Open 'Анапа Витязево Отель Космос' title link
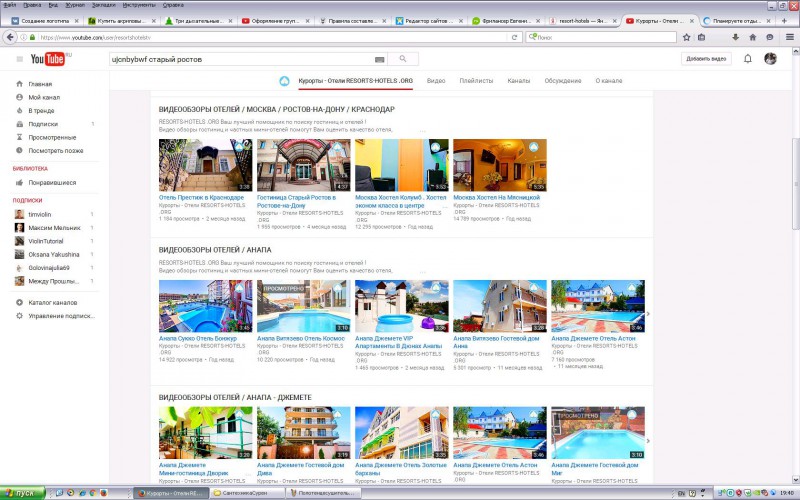The image size is (800, 500). pos(301,338)
